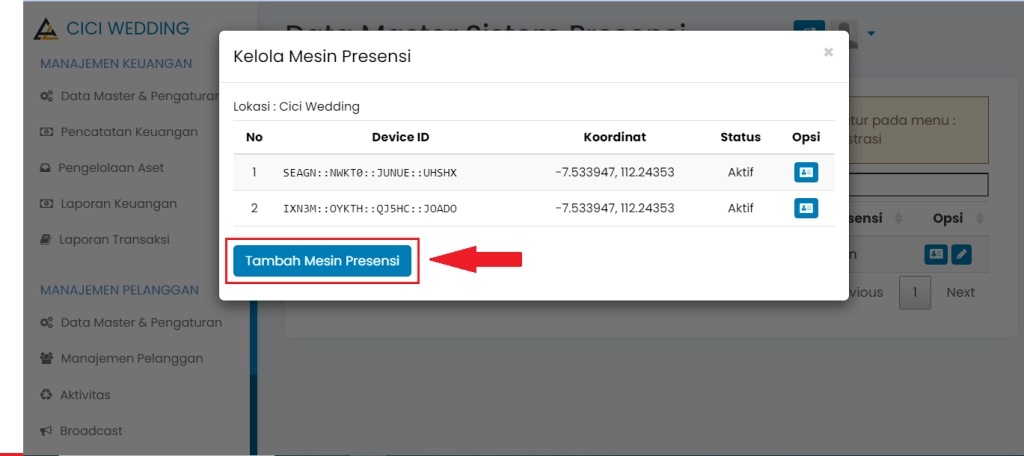This screenshot has width=1024, height=456.
Task: Click the Tambah Mesin Presensi button
Action: (322, 261)
